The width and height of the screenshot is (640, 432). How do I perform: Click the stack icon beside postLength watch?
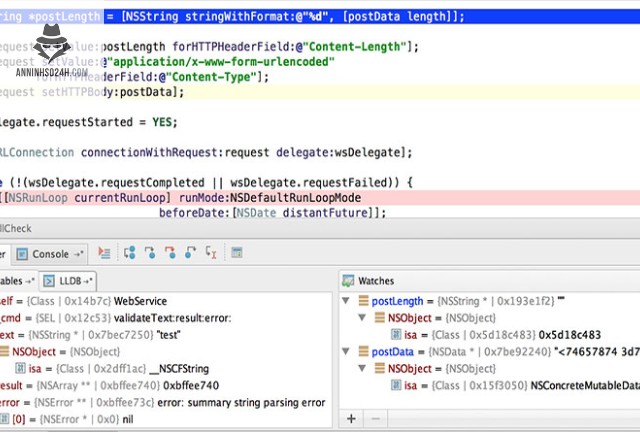point(363,301)
